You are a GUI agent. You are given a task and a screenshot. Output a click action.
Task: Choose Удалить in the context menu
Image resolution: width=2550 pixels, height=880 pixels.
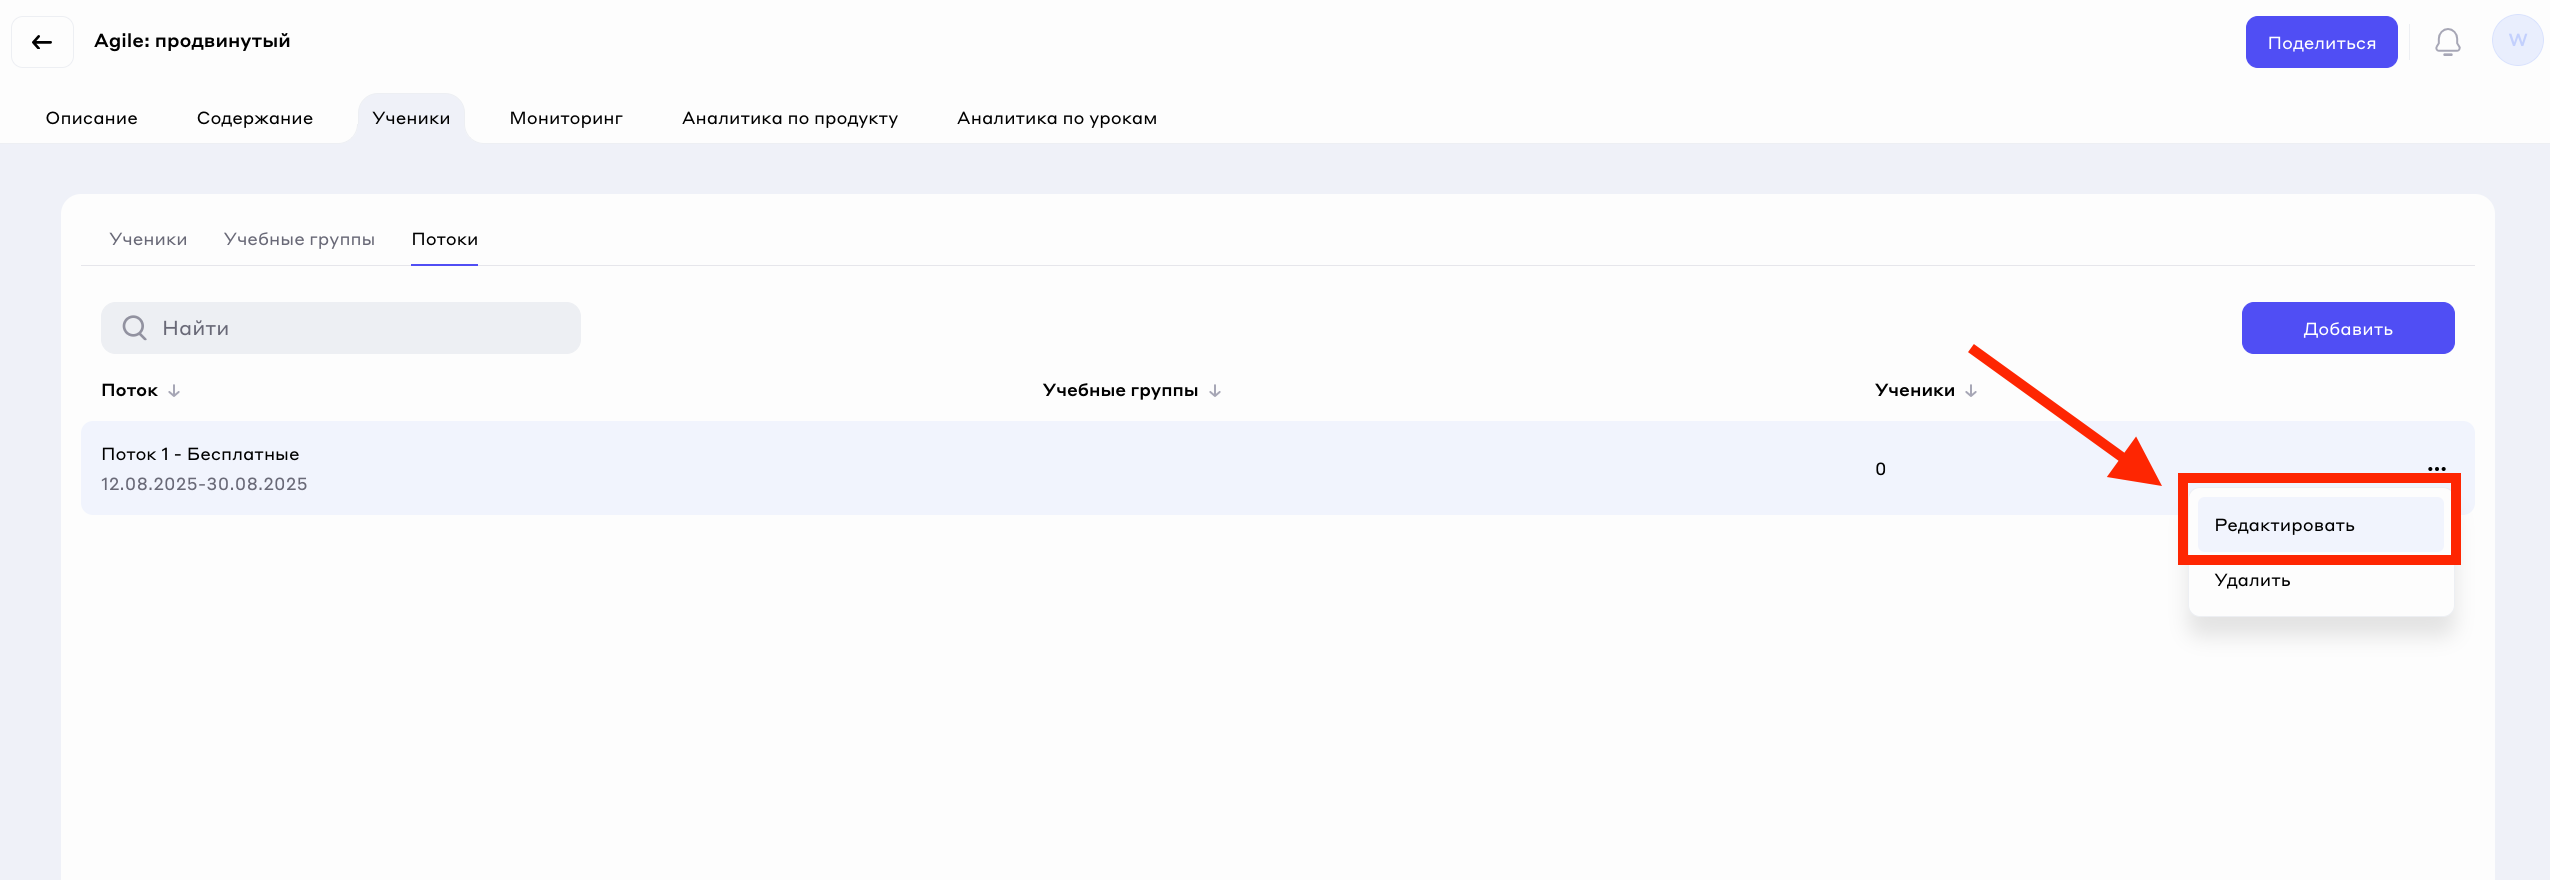[x=2252, y=580]
